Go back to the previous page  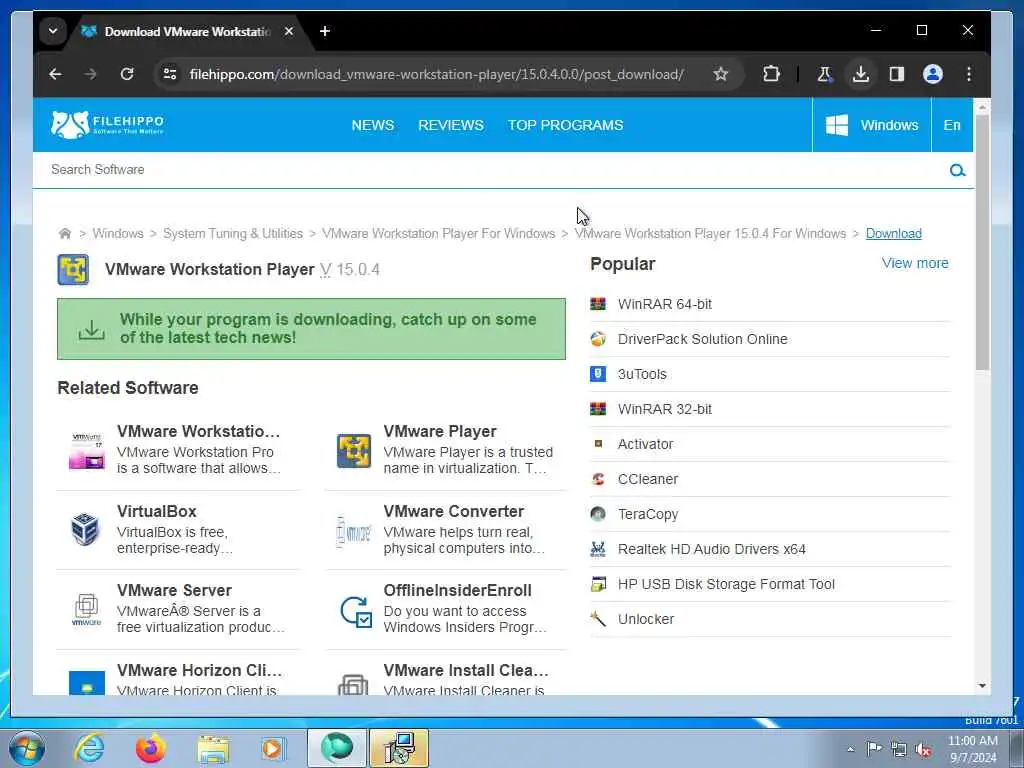[x=56, y=74]
